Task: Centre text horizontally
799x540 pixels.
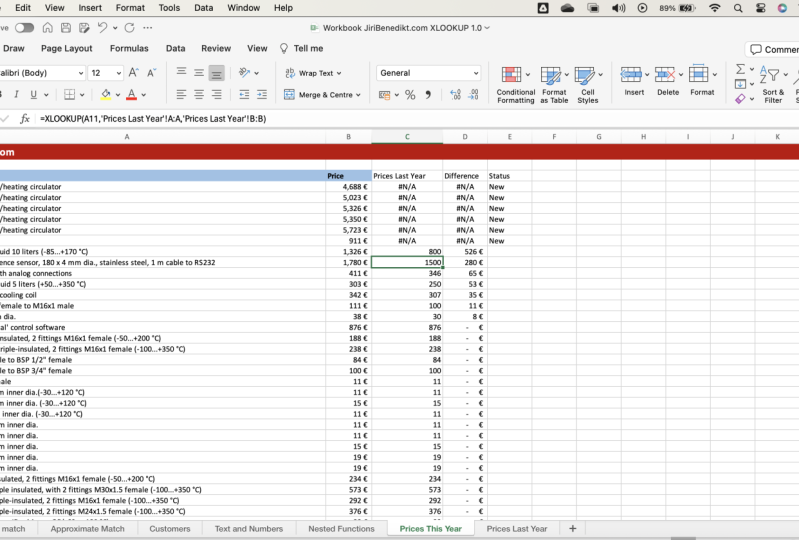Action: 199,94
